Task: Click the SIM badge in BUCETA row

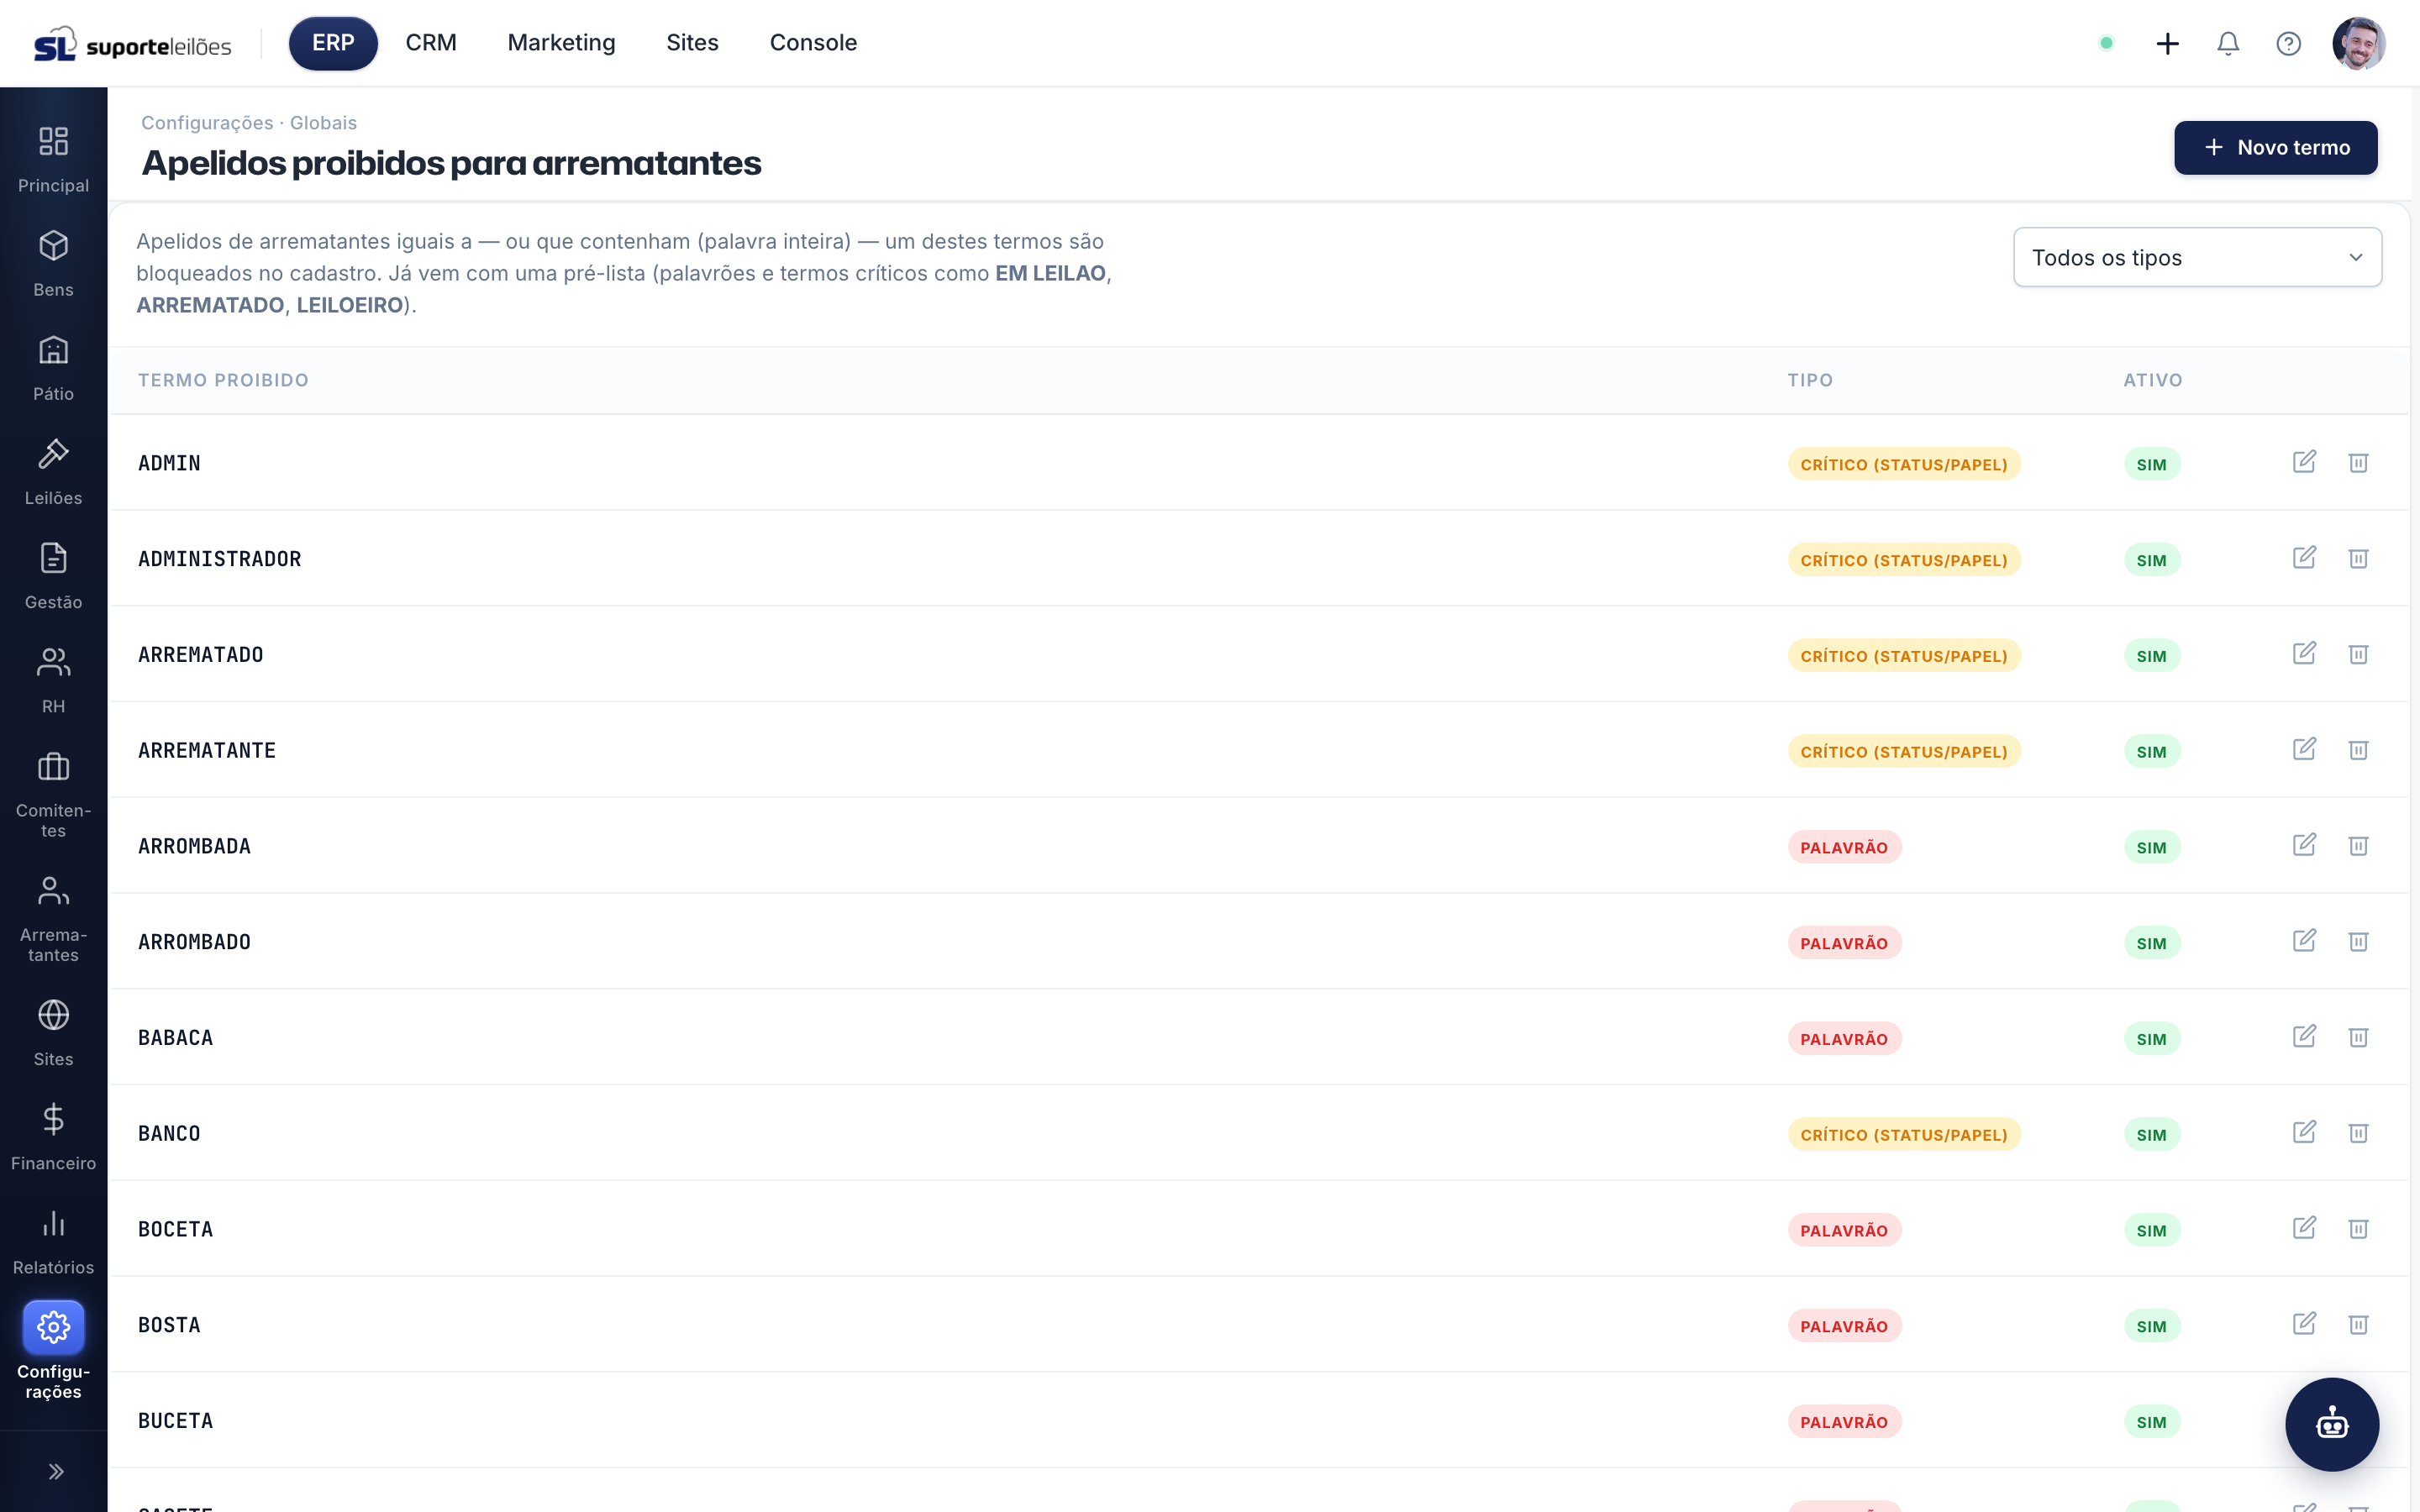Action: point(2151,1422)
